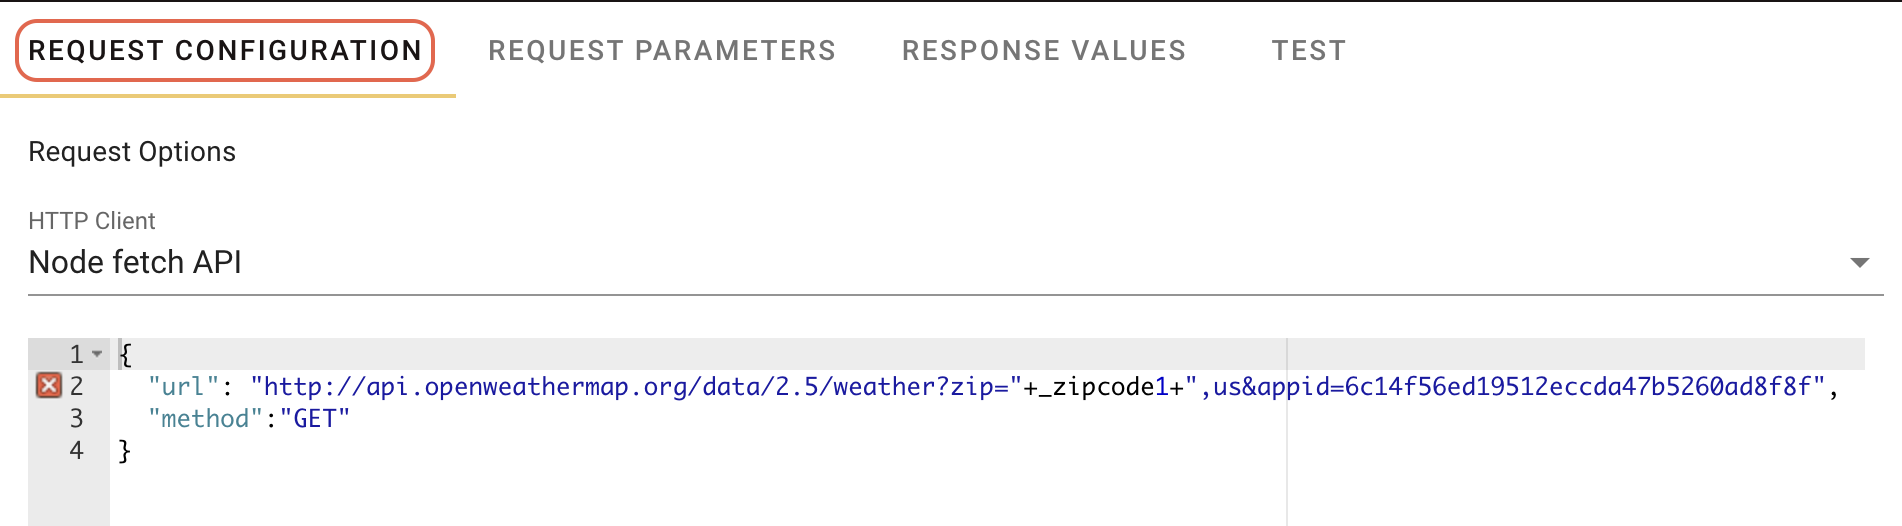Collapse the code fold arrow on line 1
This screenshot has width=1902, height=526.
pyautogui.click(x=97, y=354)
